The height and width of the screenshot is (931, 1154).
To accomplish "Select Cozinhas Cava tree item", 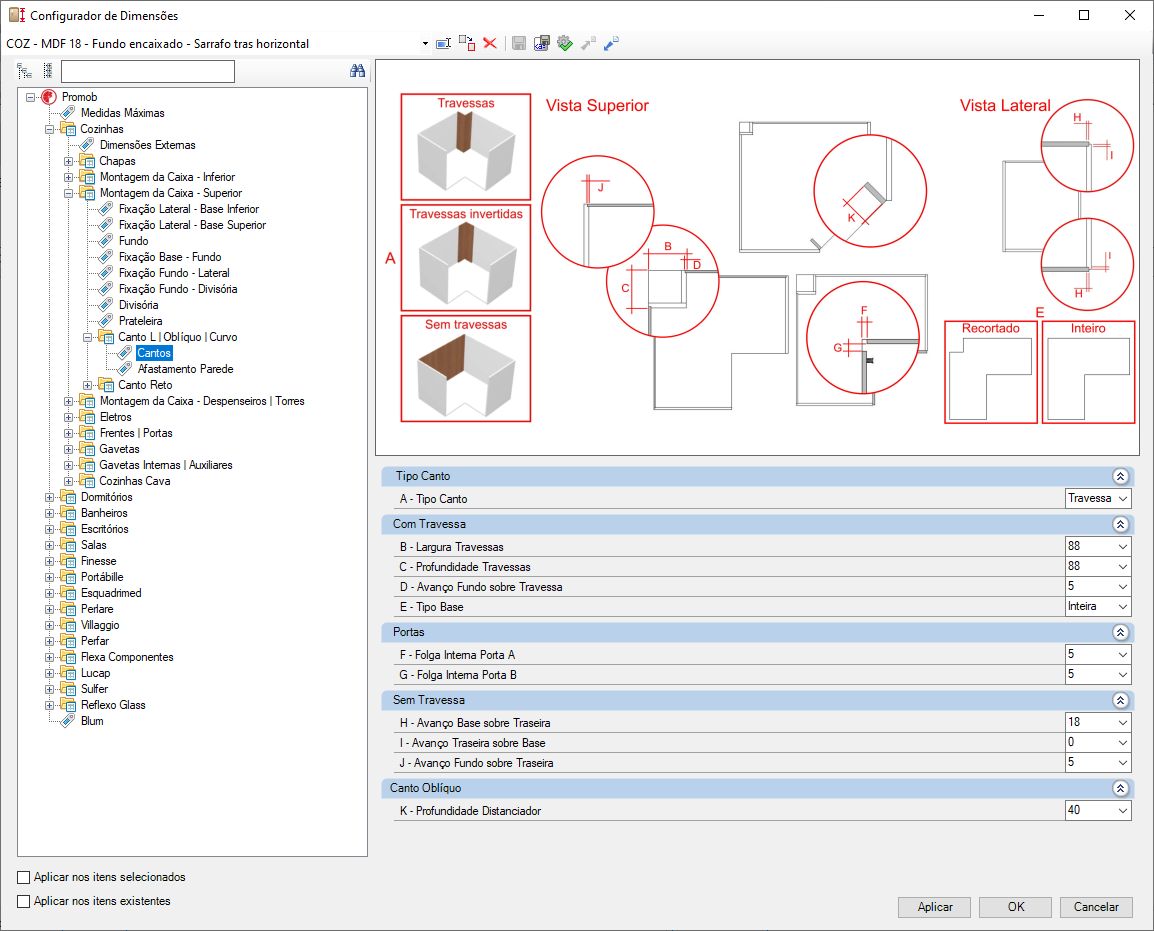I will (135, 481).
